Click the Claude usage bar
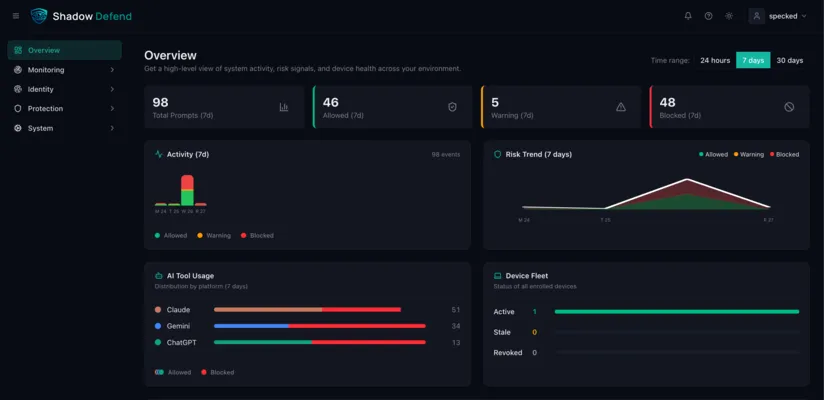Screen dimensions: 824x400 [x=307, y=310]
